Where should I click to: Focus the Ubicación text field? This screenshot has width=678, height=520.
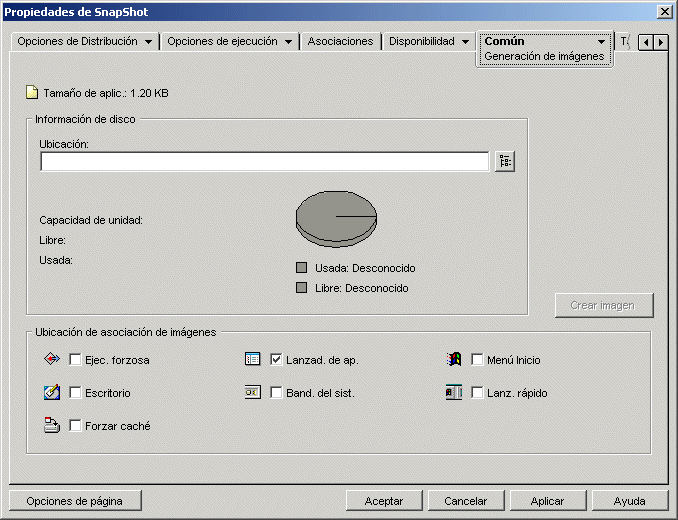(265, 162)
